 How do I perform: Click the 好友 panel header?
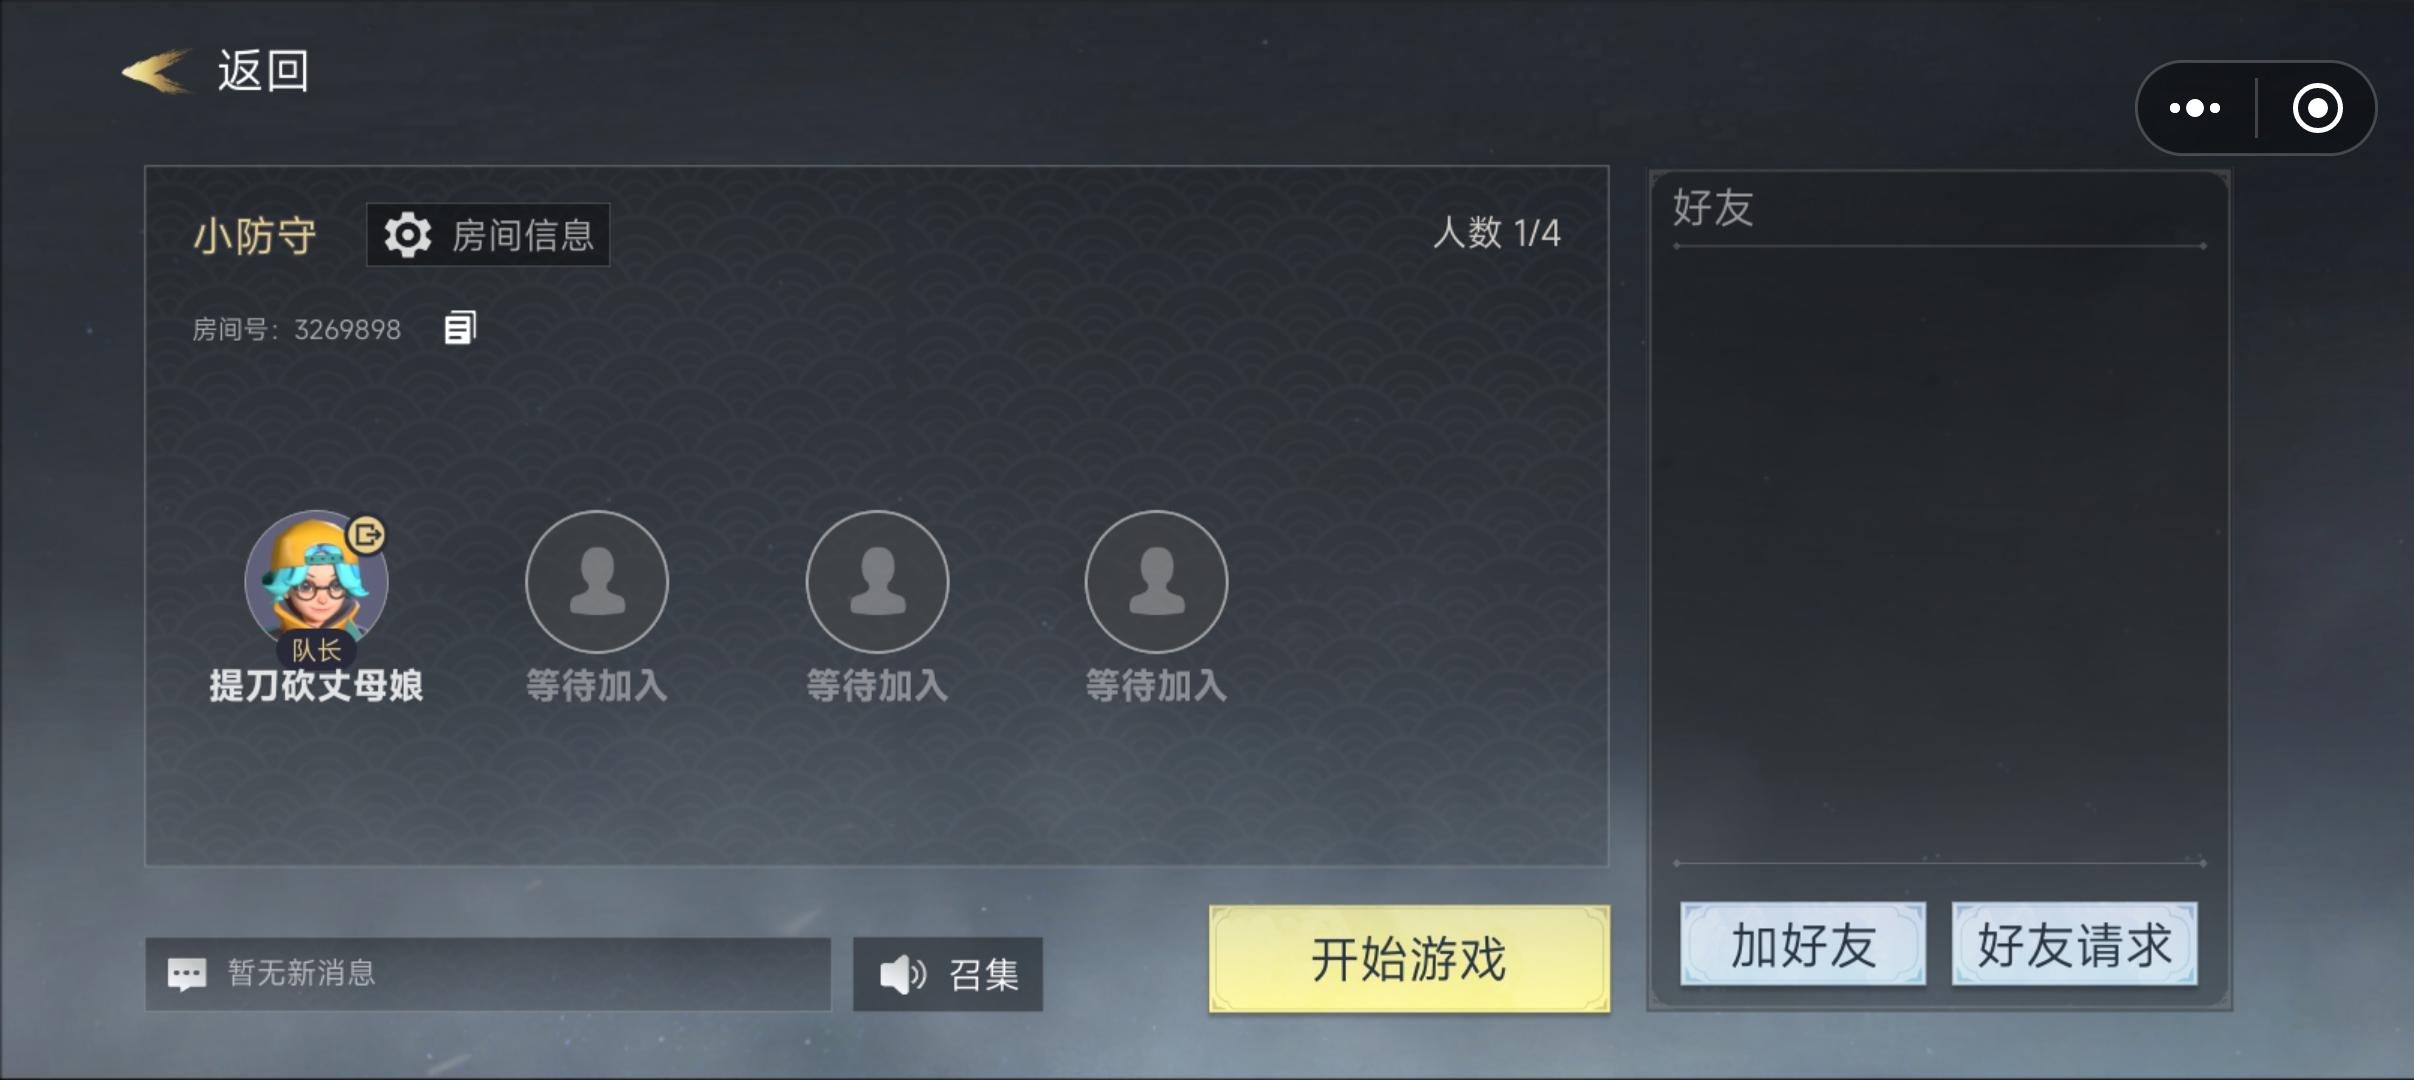[1713, 208]
